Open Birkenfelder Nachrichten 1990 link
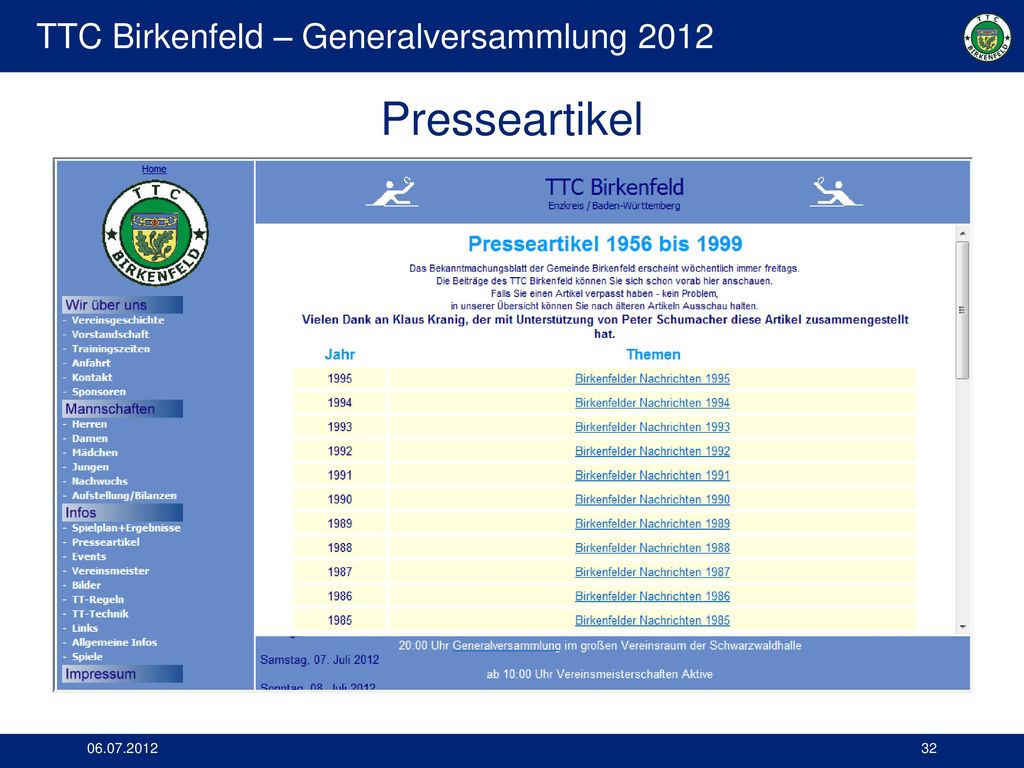The image size is (1024, 768). tap(652, 500)
